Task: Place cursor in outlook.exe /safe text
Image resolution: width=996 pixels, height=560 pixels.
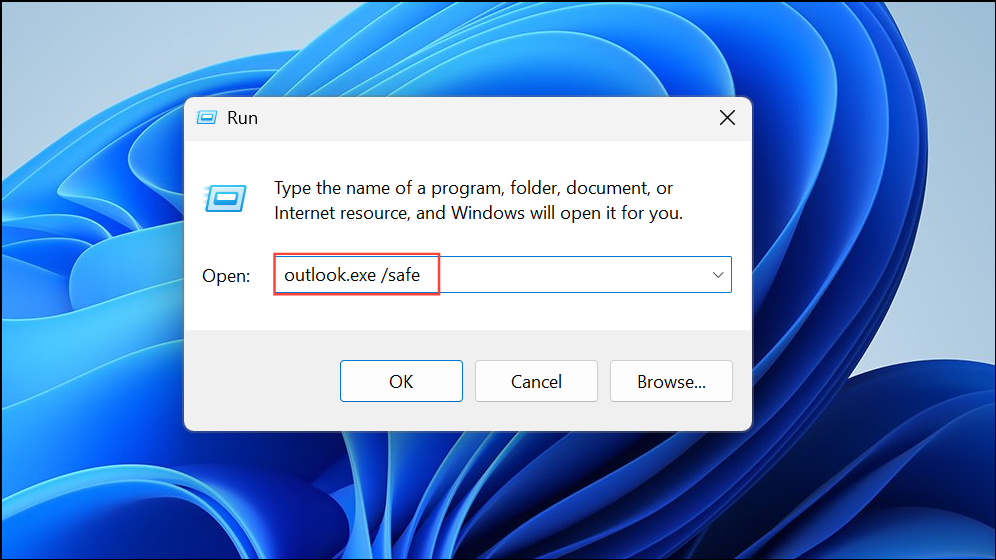Action: point(352,275)
